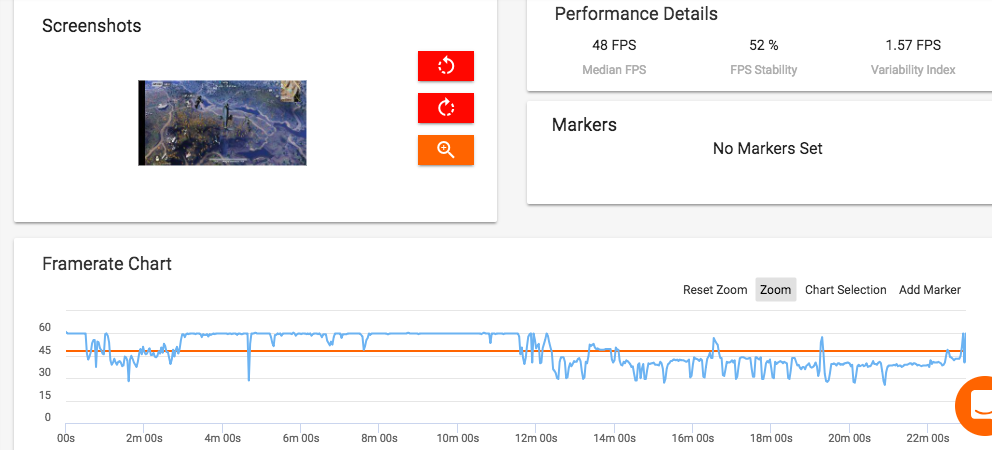Click the 2m 00s time axis label
Image resolution: width=992 pixels, height=450 pixels.
[x=144, y=438]
